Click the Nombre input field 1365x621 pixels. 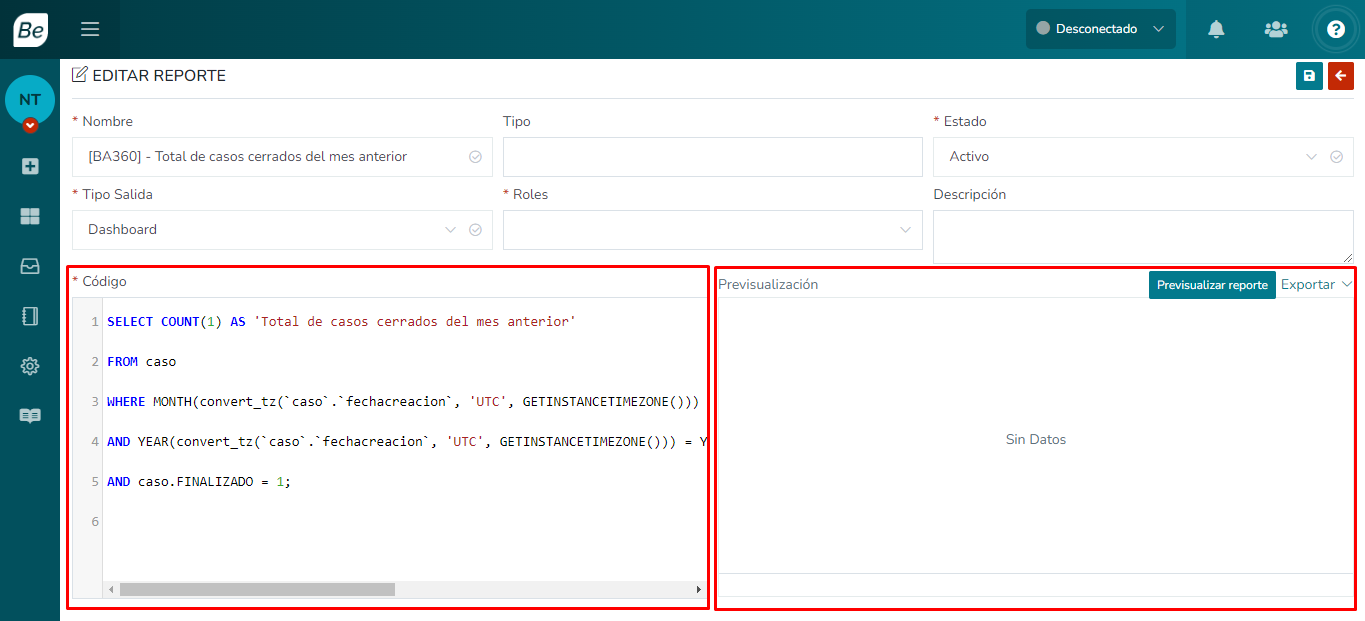tap(270, 157)
